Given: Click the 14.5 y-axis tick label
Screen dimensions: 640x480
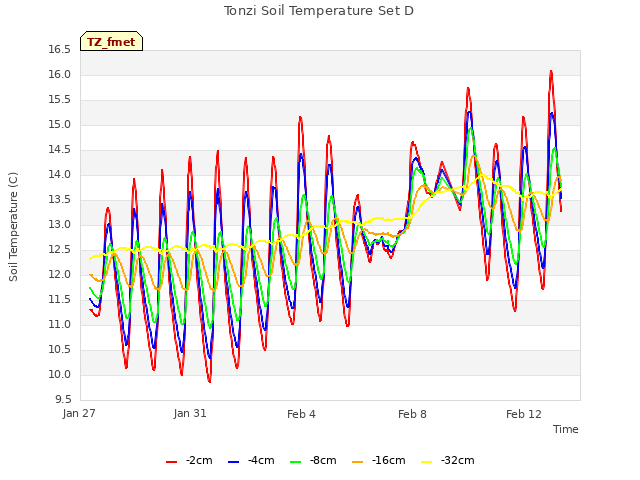Looking at the screenshot, I should click(60, 150).
